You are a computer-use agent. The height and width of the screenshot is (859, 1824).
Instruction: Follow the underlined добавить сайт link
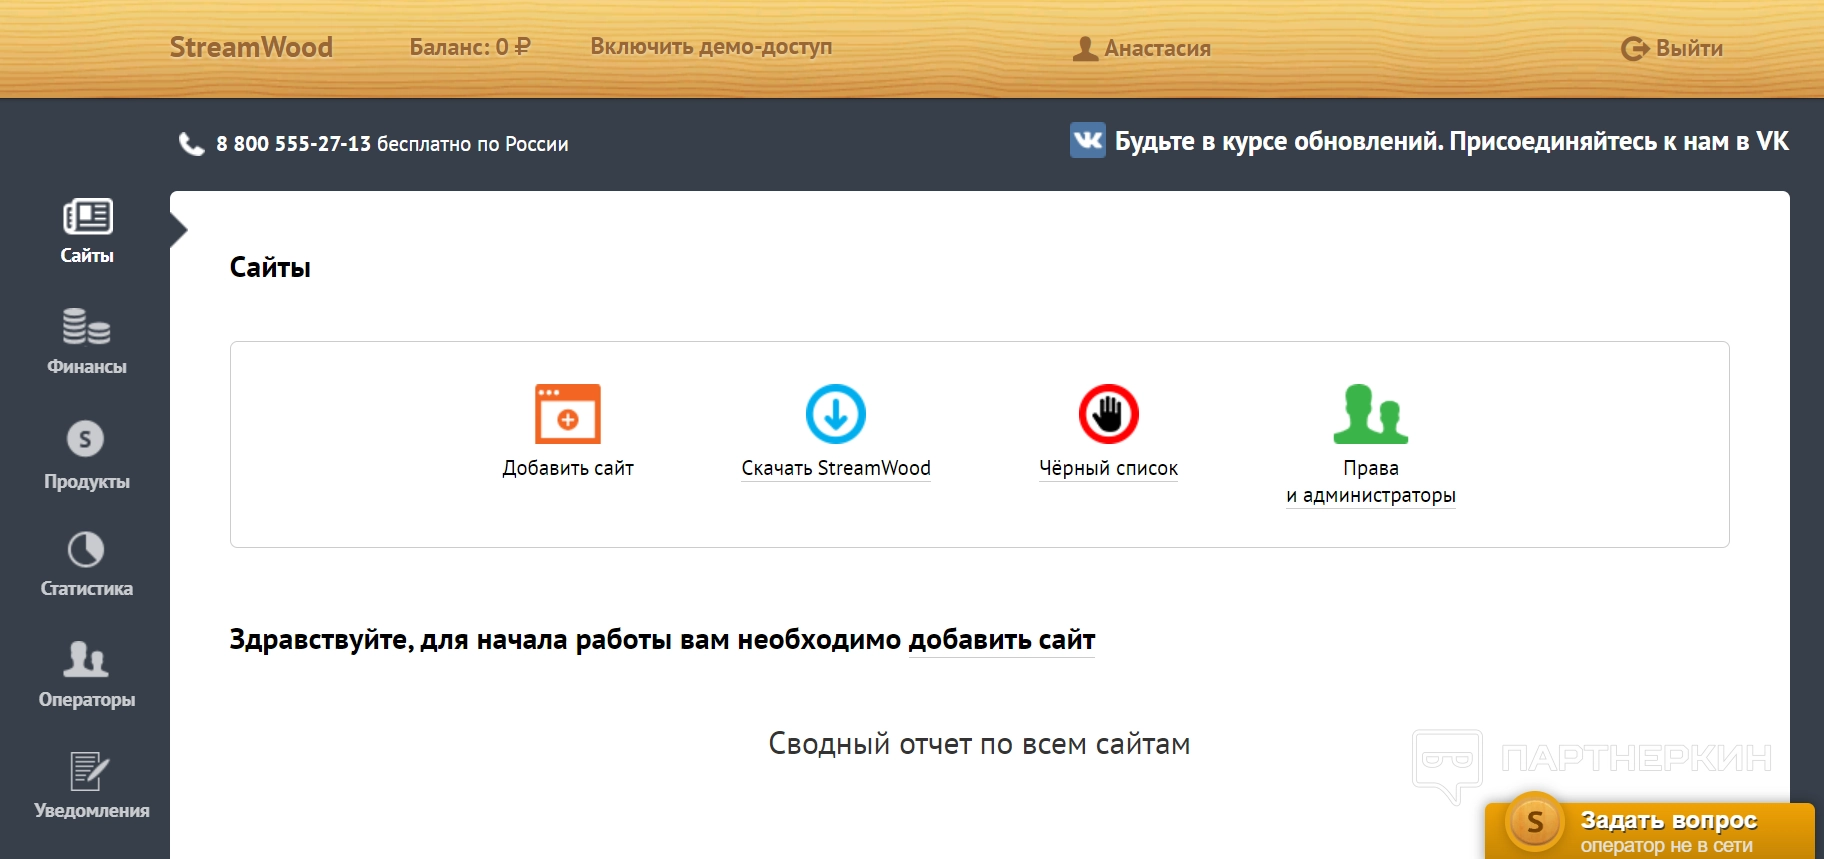point(1001,640)
